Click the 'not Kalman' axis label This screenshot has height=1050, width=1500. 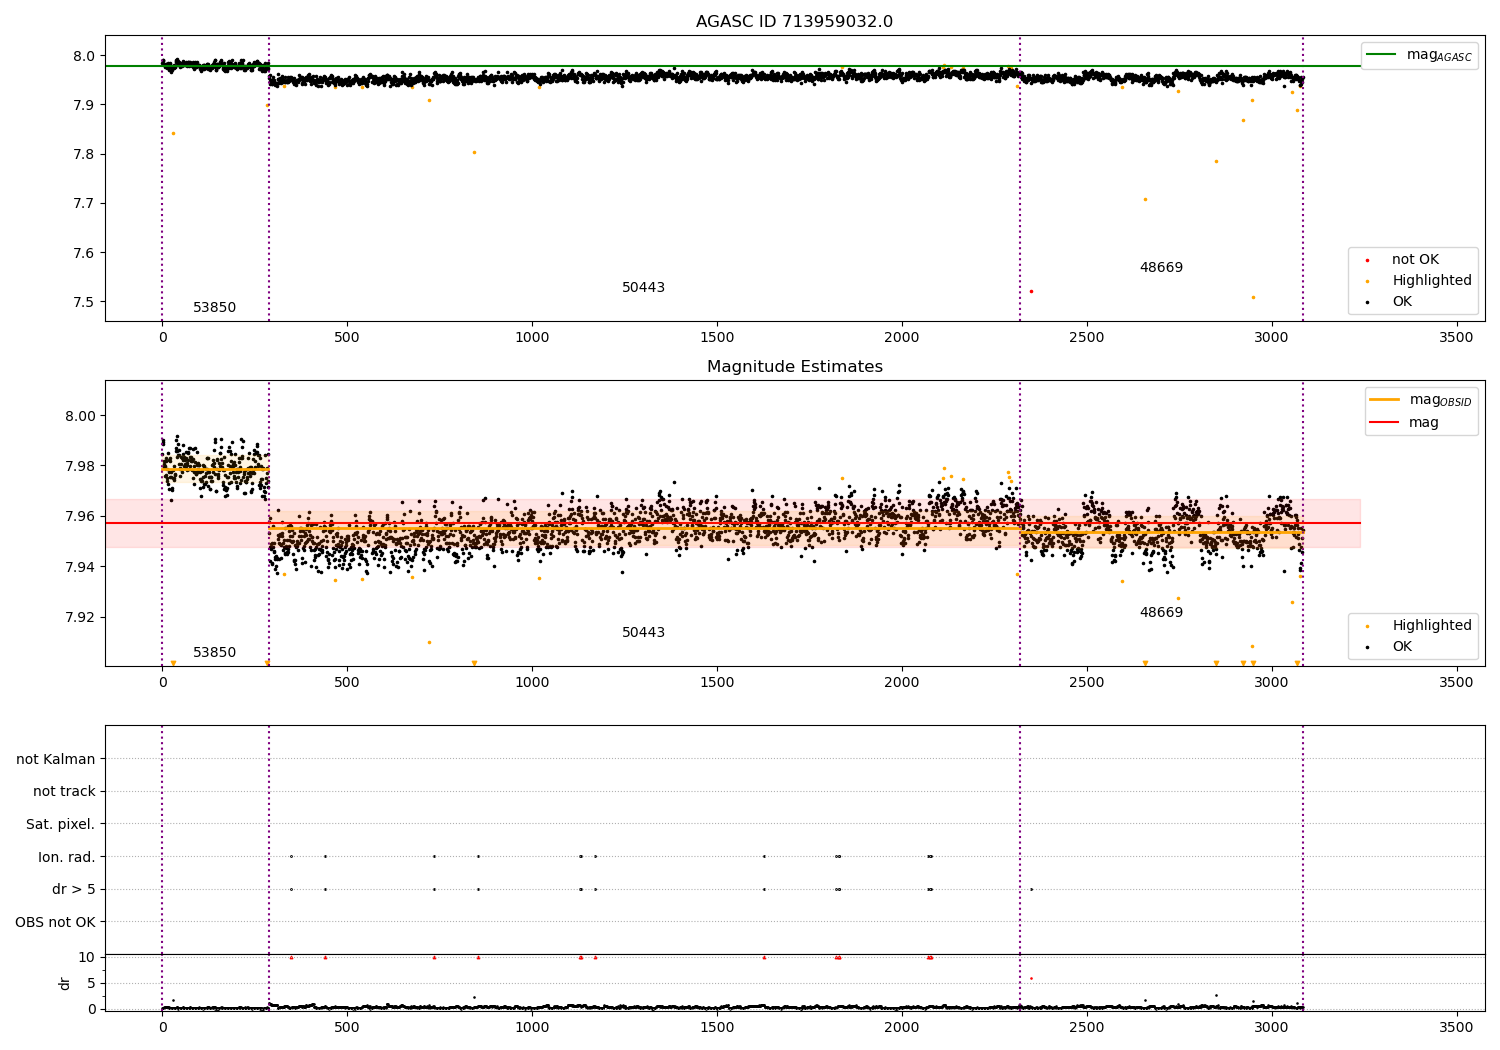coord(56,760)
